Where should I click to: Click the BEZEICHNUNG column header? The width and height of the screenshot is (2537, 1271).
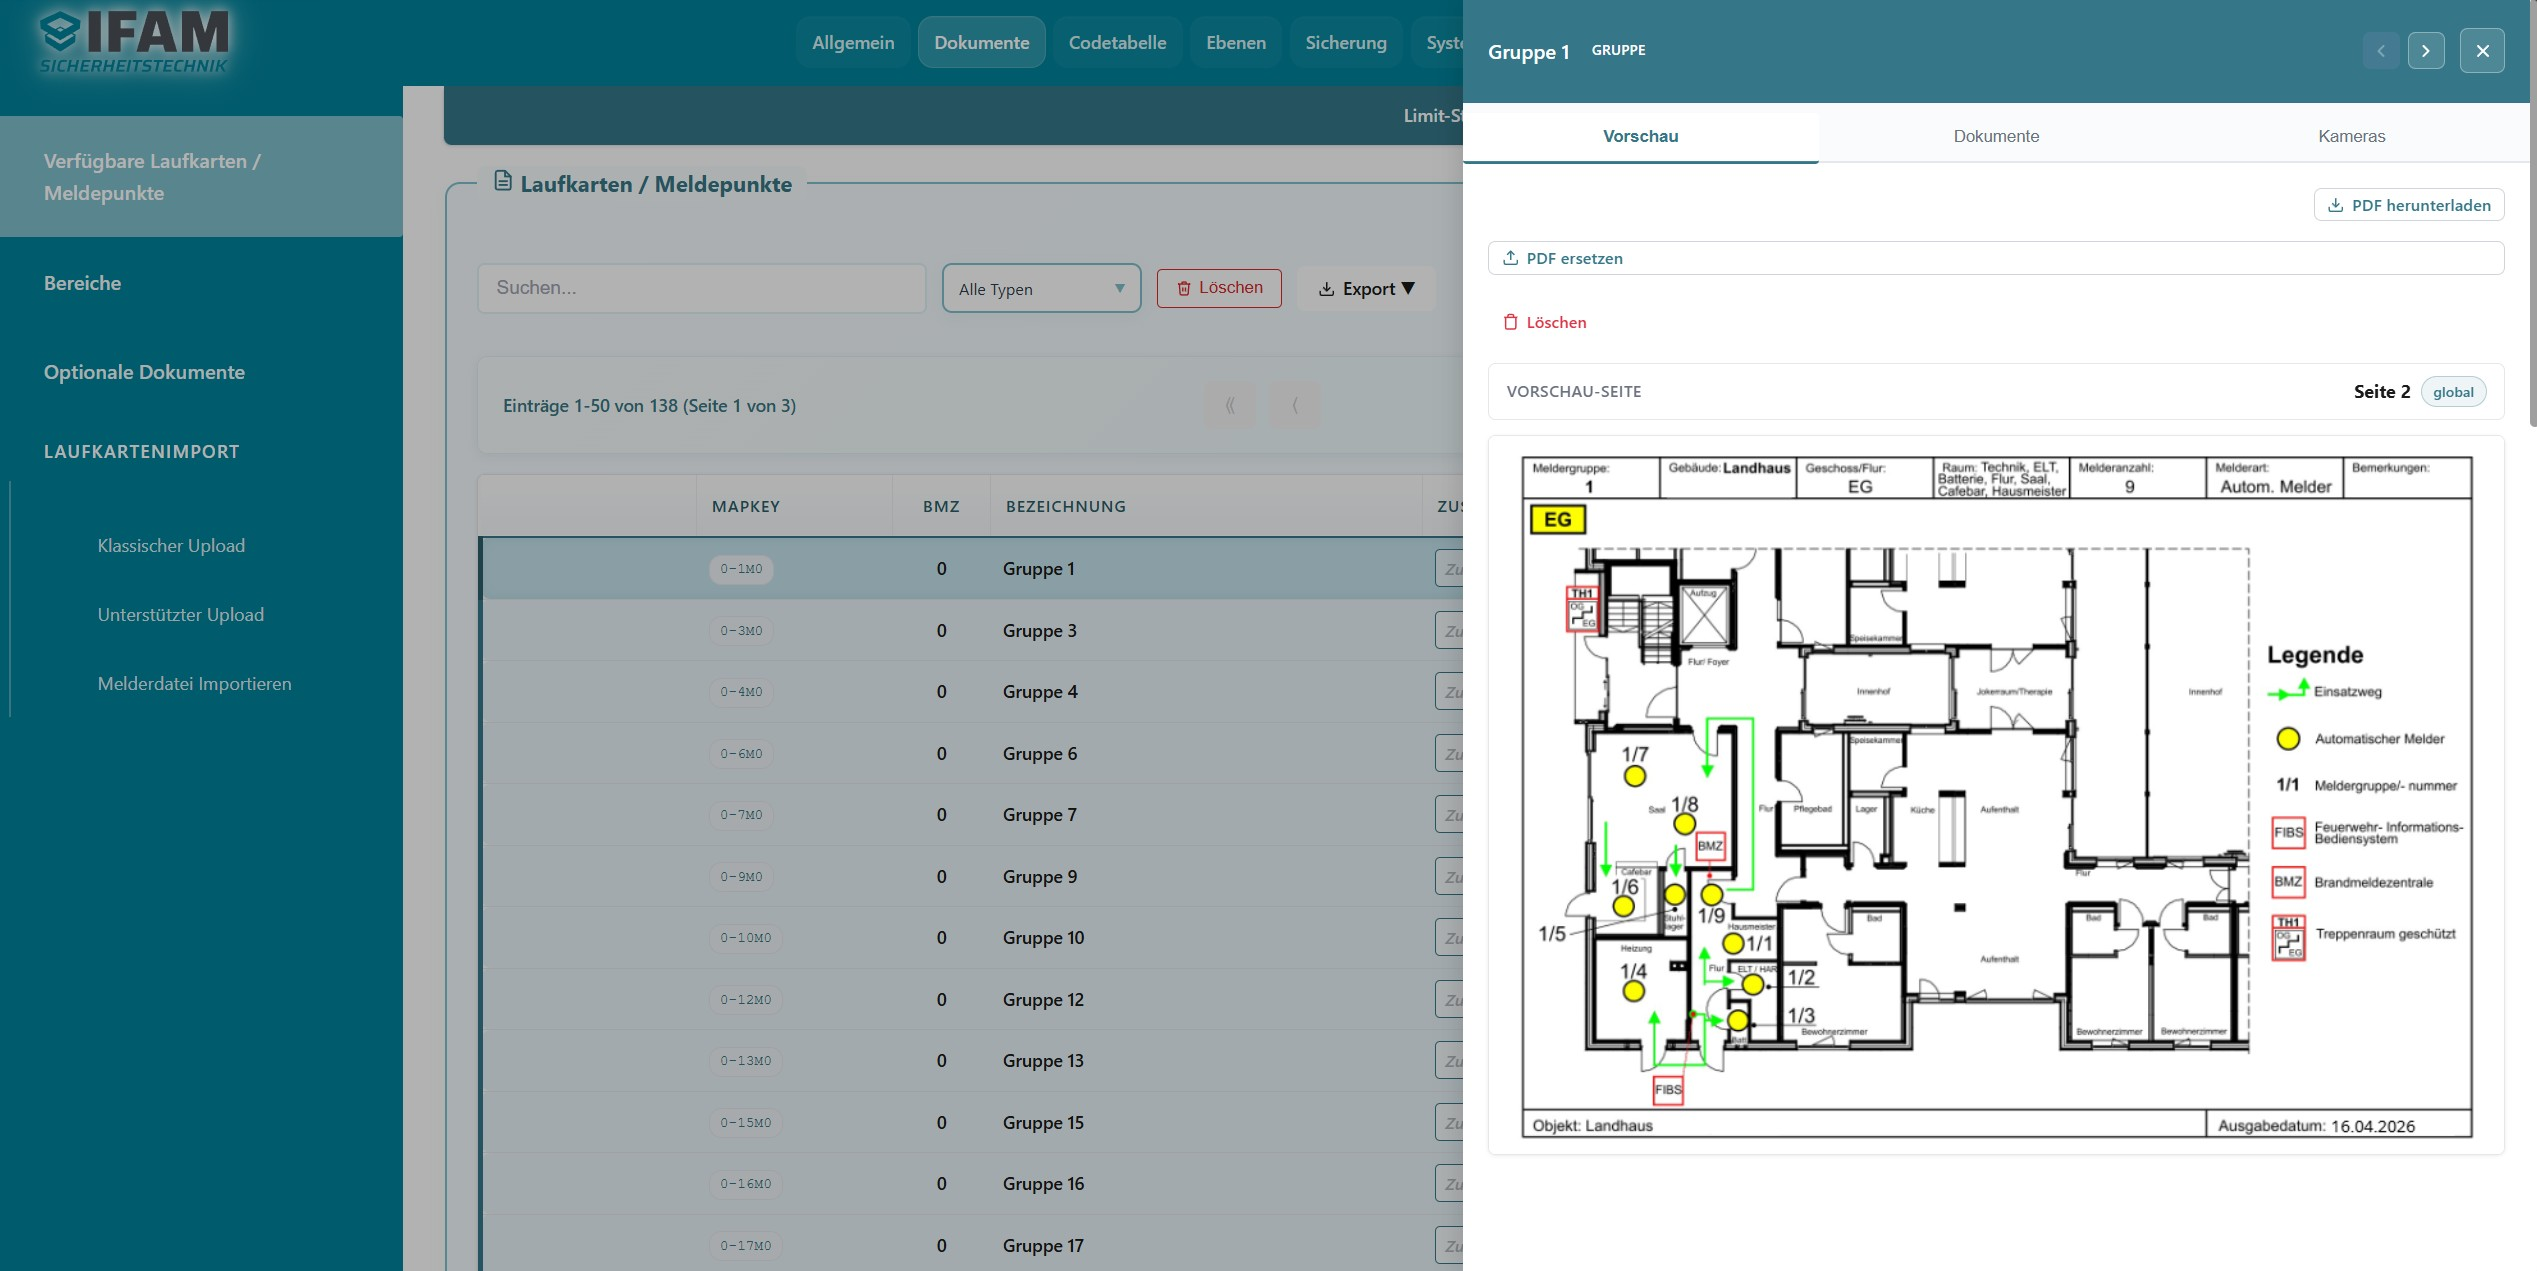pyautogui.click(x=1066, y=506)
